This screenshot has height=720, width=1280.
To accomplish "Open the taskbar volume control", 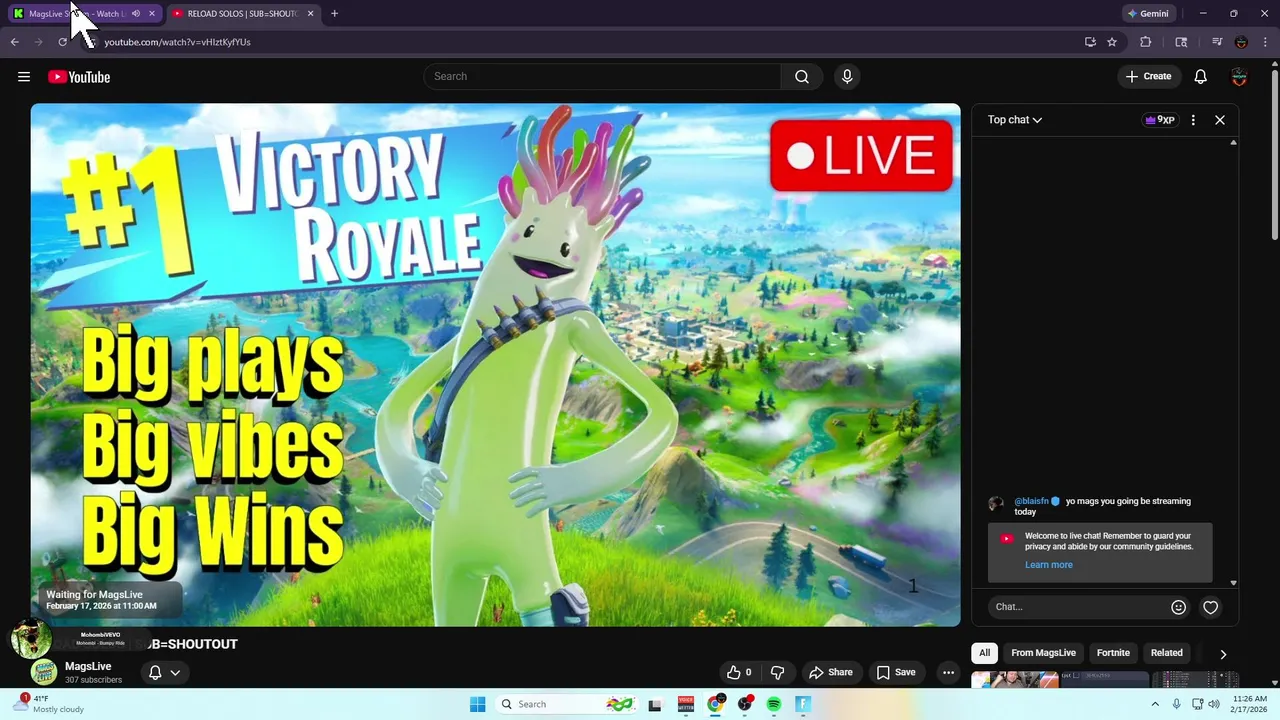I will coord(1214,704).
